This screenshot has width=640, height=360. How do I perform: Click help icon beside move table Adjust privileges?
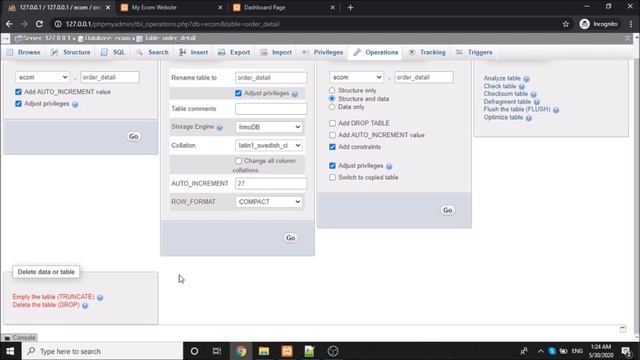pyautogui.click(x=75, y=104)
